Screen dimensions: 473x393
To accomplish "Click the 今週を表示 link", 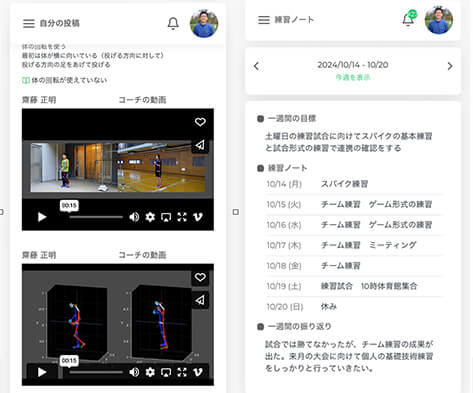I will (353, 77).
